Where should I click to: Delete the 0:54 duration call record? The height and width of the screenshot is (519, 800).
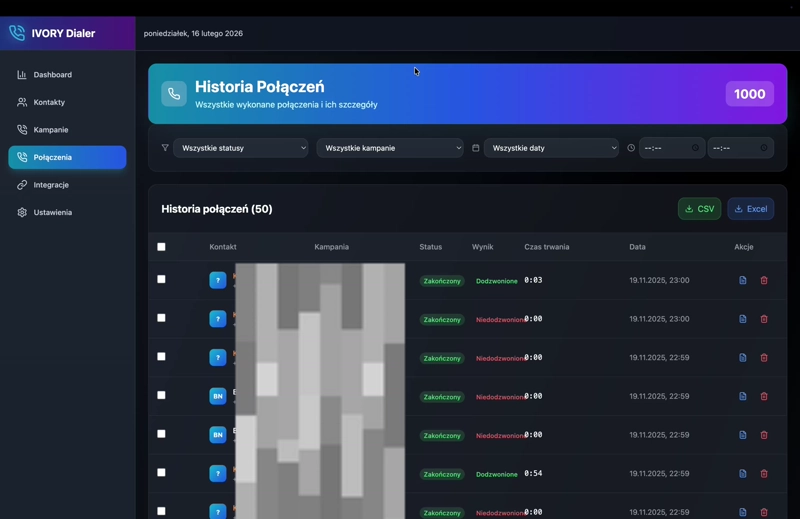pos(764,474)
